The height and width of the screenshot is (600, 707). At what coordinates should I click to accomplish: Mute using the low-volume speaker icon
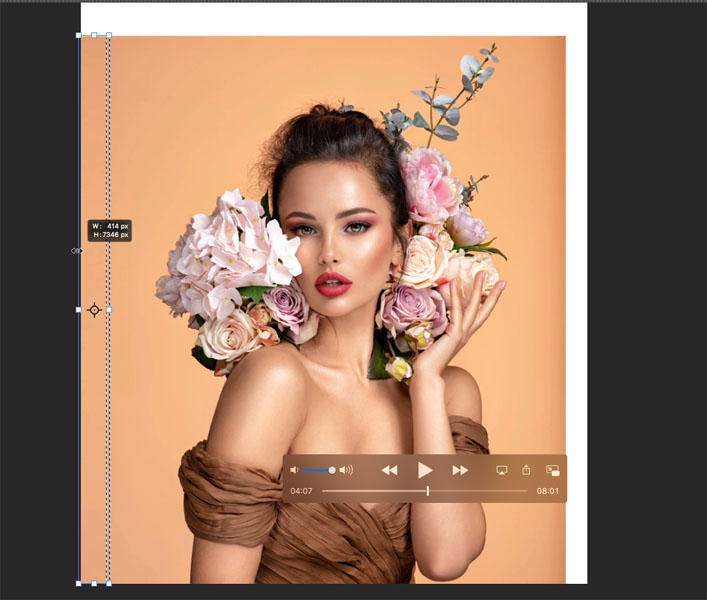pos(294,470)
